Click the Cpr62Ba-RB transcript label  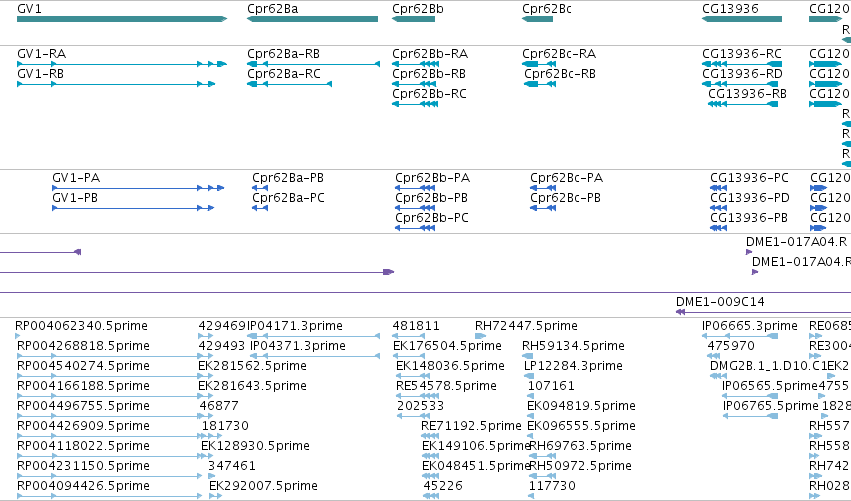point(283,54)
